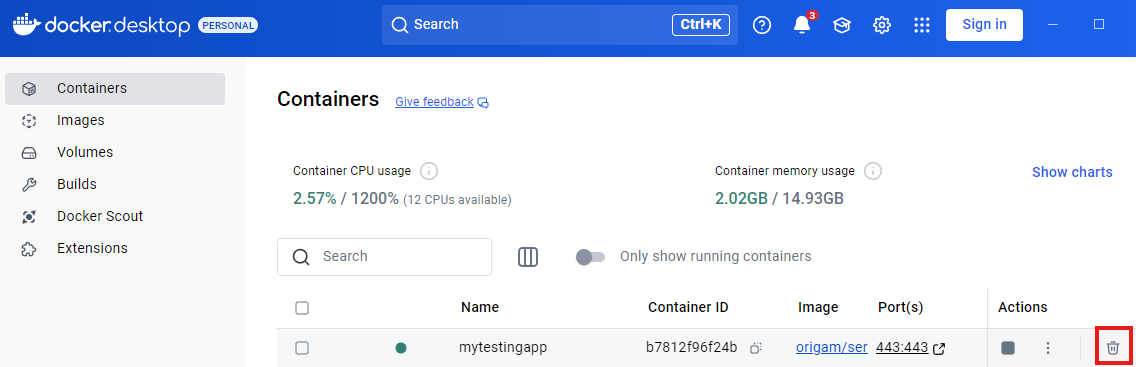Image resolution: width=1136 pixels, height=367 pixels.
Task: Focus the containers Search field
Action: pos(385,257)
